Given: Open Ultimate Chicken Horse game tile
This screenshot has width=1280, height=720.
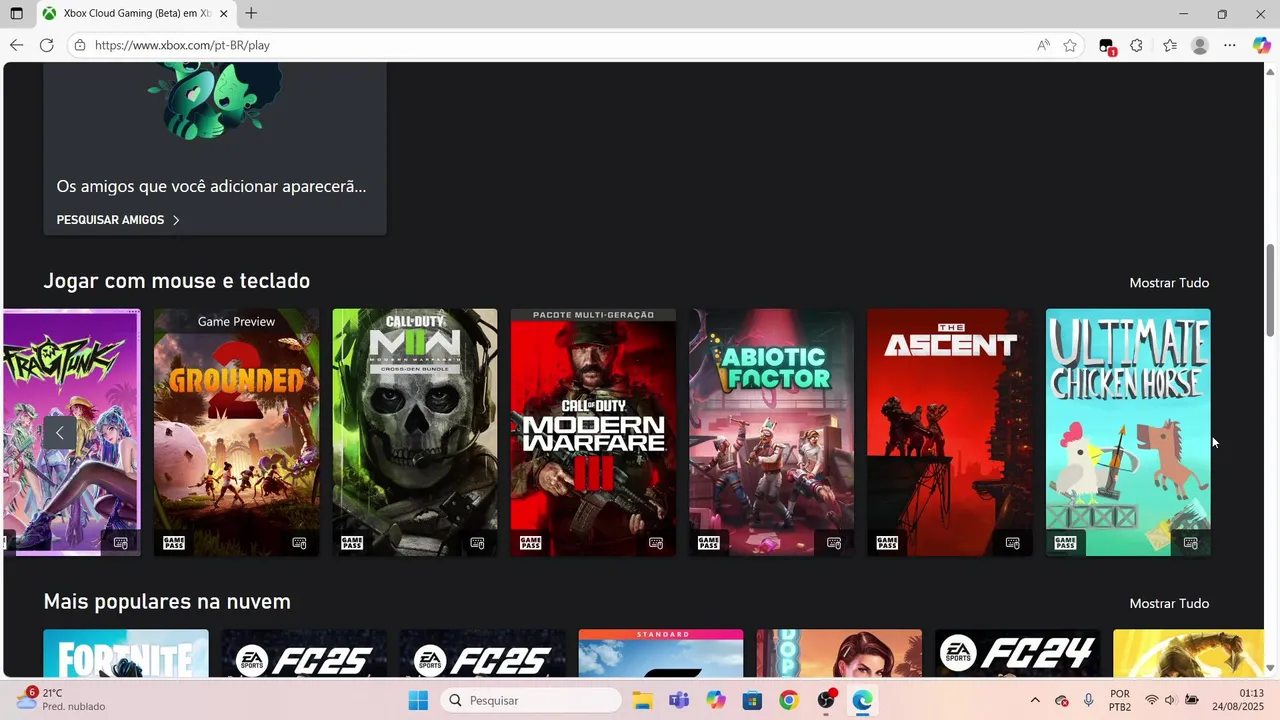Looking at the screenshot, I should click(x=1128, y=432).
